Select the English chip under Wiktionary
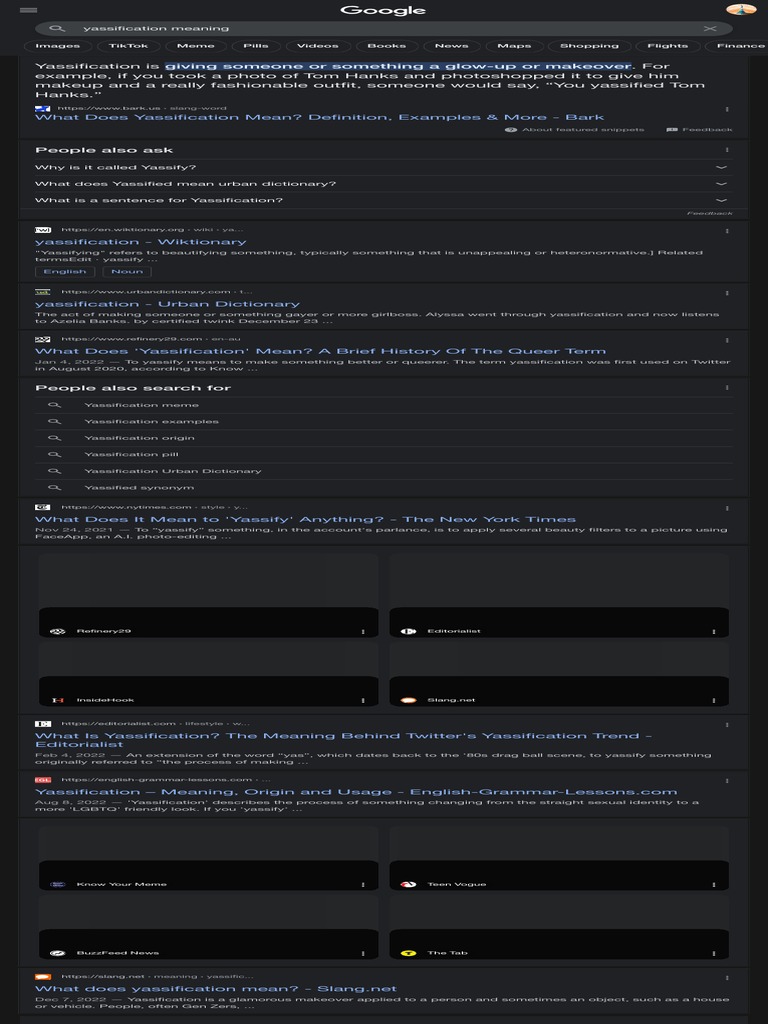The image size is (768, 1024). [x=65, y=272]
